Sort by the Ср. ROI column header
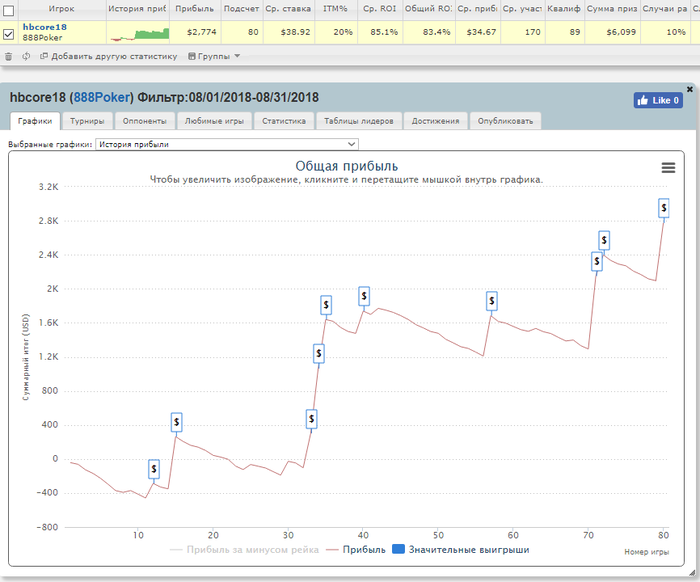 tap(379, 9)
